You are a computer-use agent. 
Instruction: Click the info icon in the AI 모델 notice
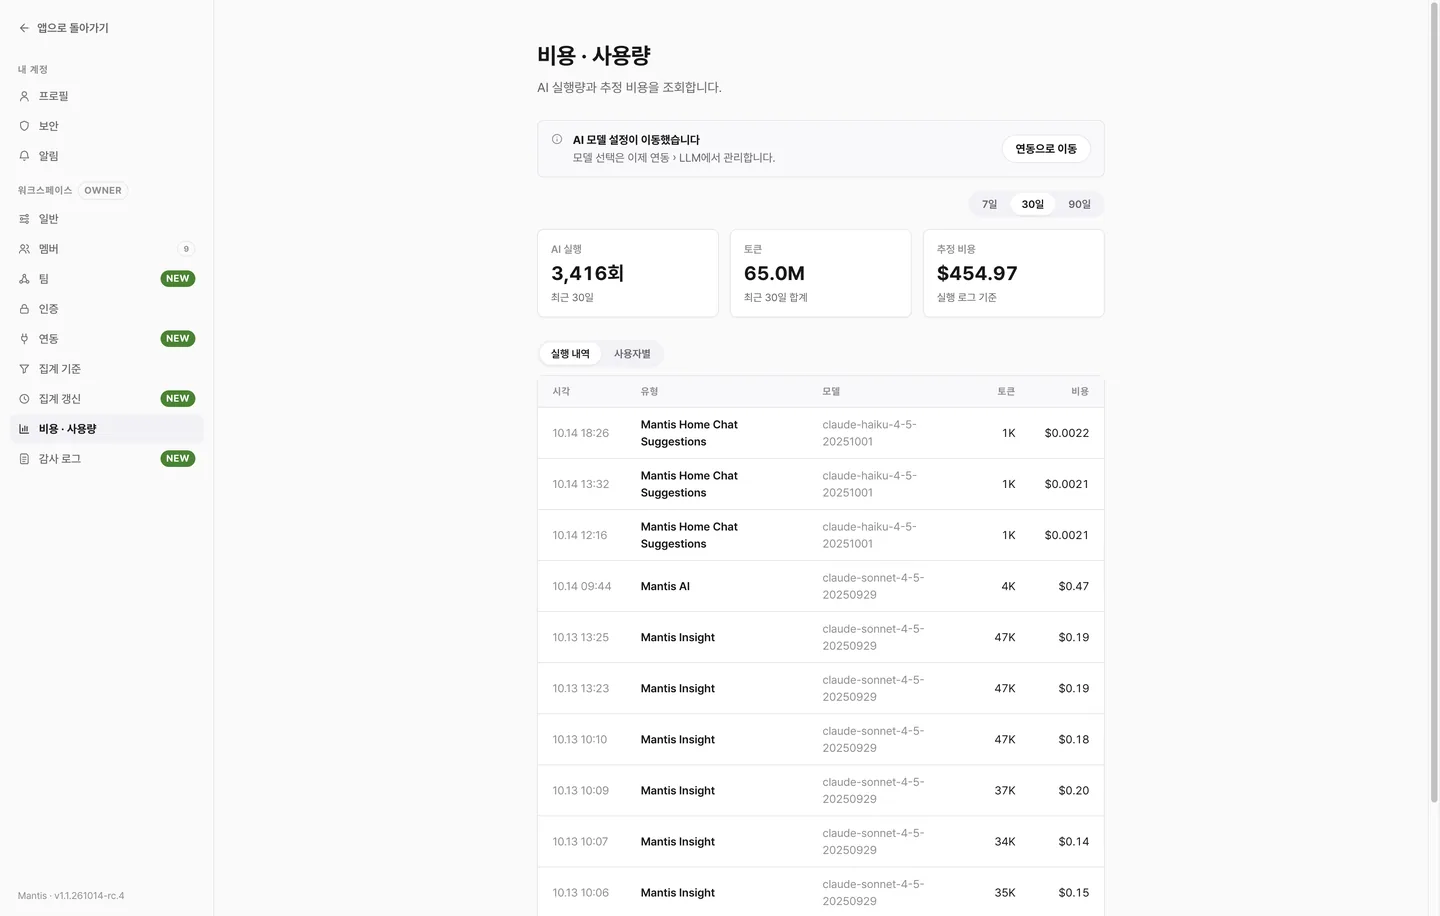point(557,139)
